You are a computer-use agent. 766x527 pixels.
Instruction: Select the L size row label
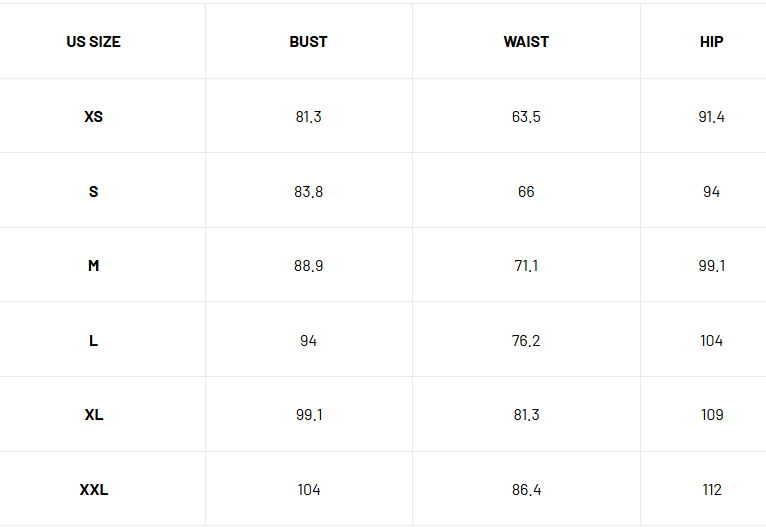pyautogui.click(x=93, y=340)
